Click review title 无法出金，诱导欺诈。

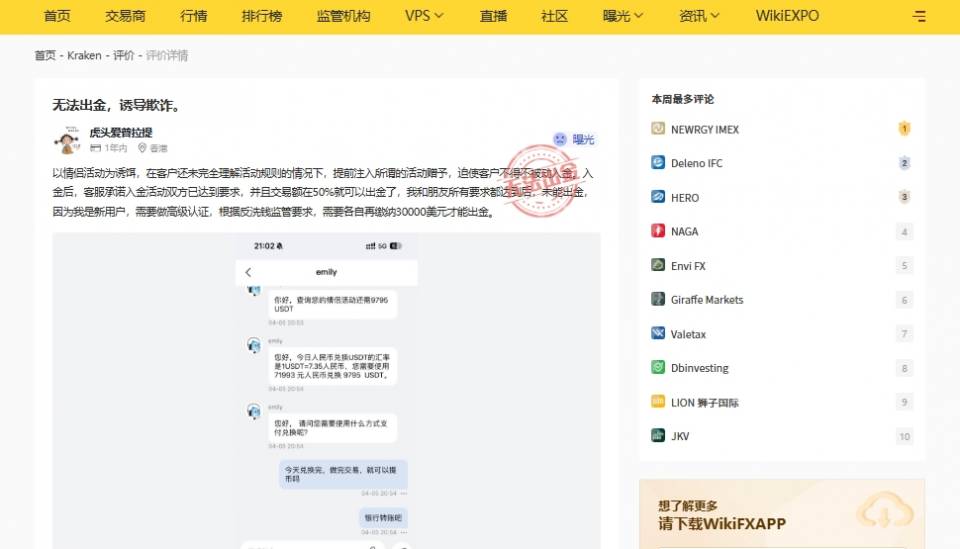click(118, 105)
